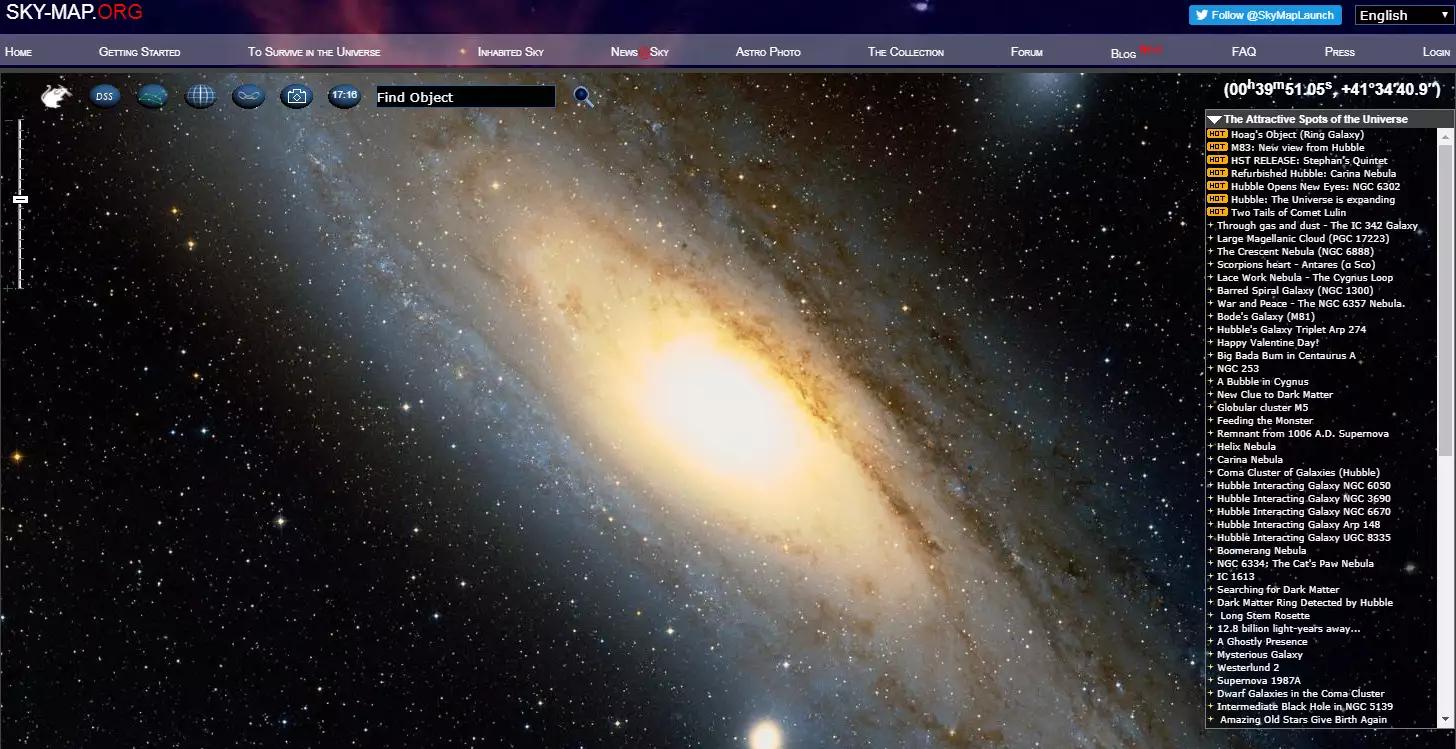Screen dimensions: 1456x749
Task: Open Through gas and dust - The IC 342 Galaxy
Action: click(x=1317, y=225)
